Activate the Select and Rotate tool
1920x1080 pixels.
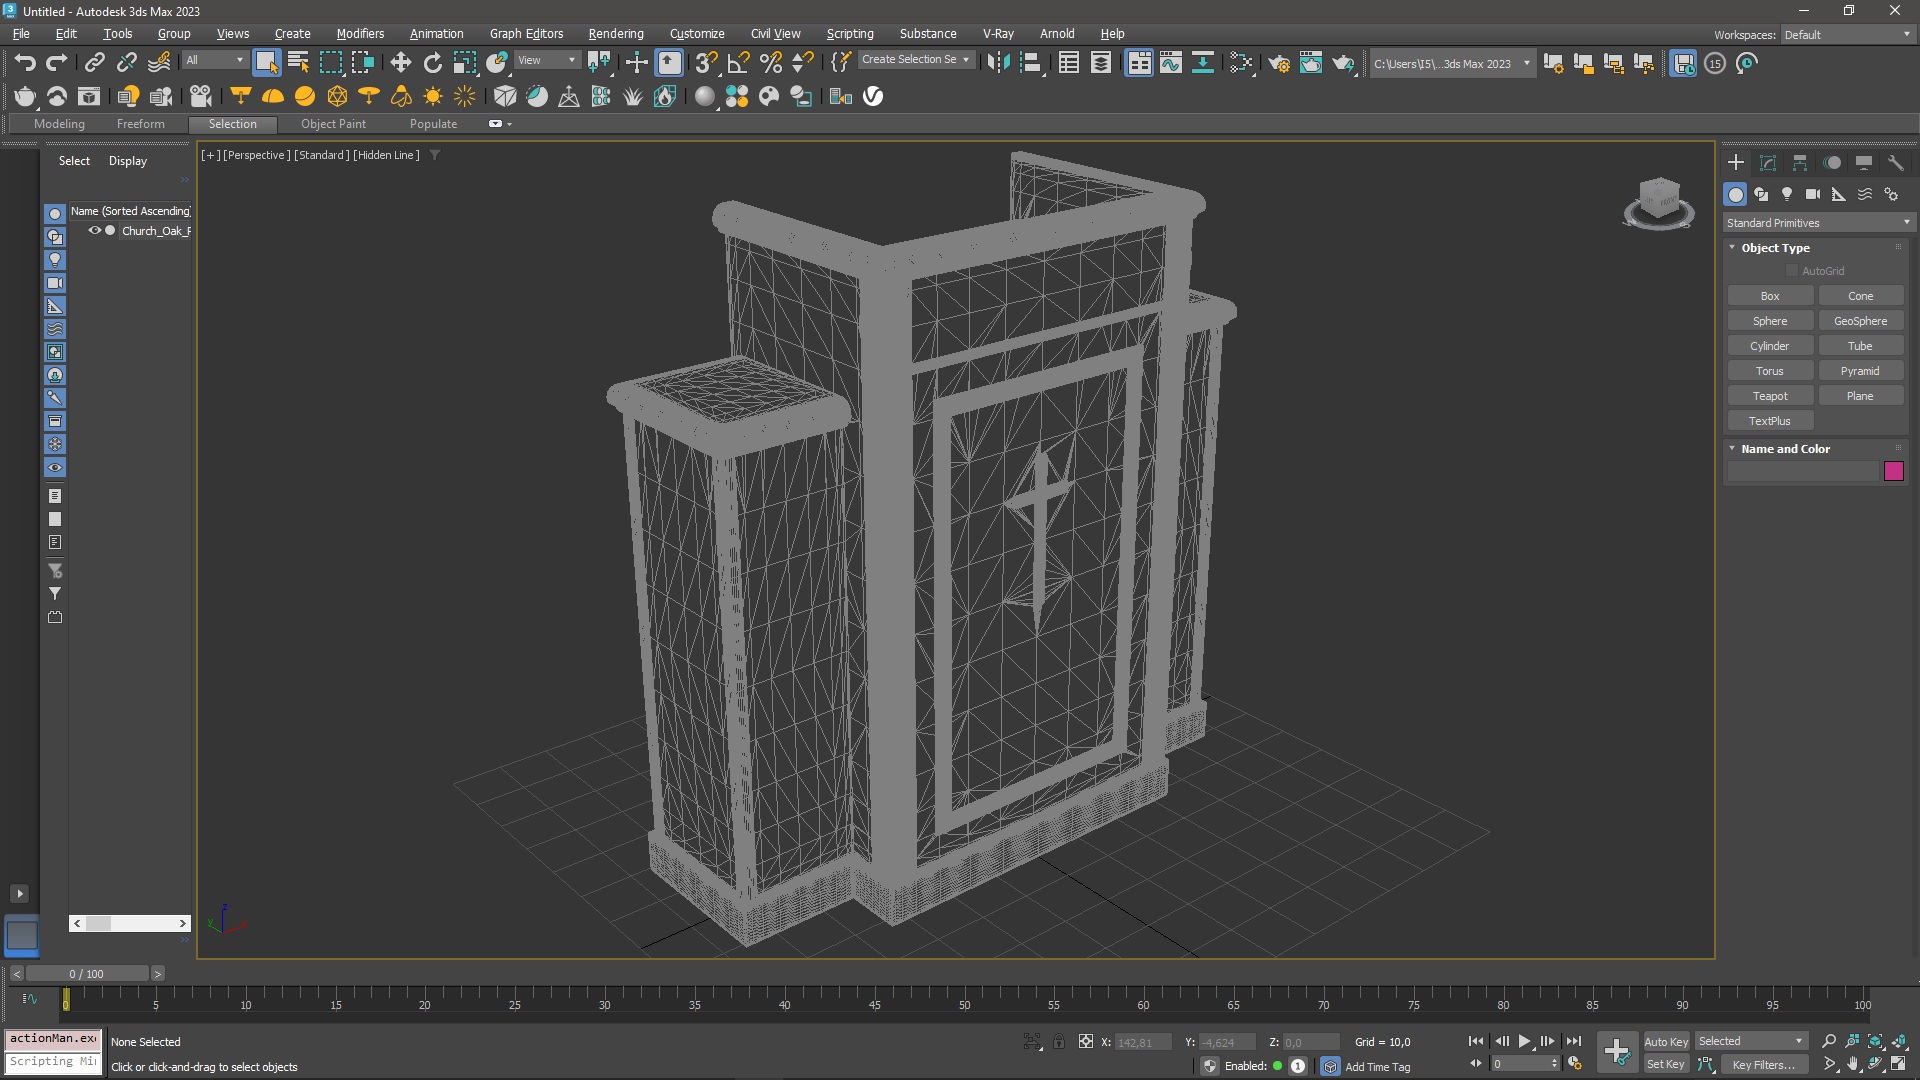(x=432, y=63)
